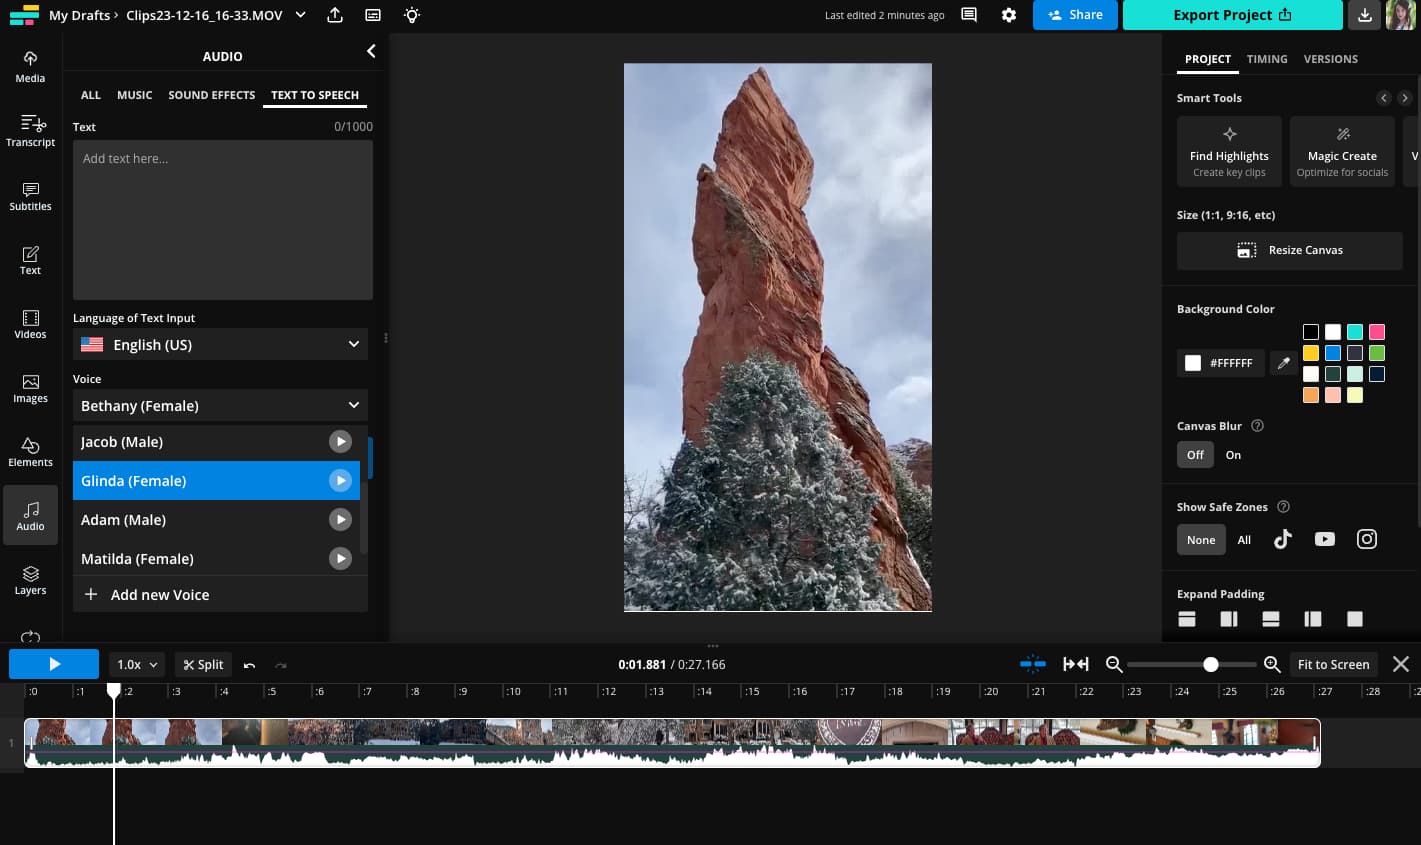Show Instagram safe zone
Image resolution: width=1421 pixels, height=845 pixels.
click(1367, 539)
